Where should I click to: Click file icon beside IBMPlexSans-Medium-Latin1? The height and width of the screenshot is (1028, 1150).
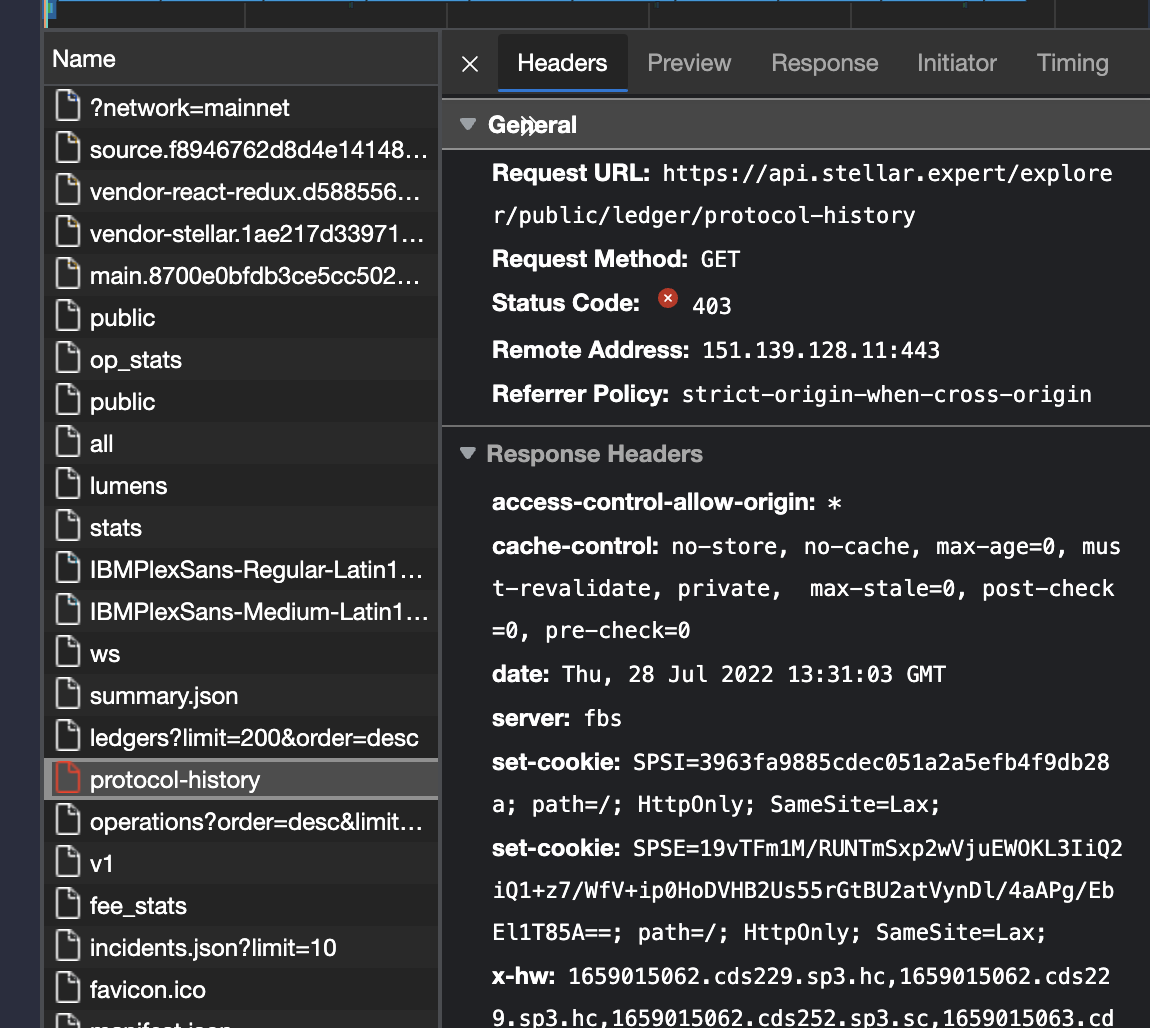click(x=67, y=610)
